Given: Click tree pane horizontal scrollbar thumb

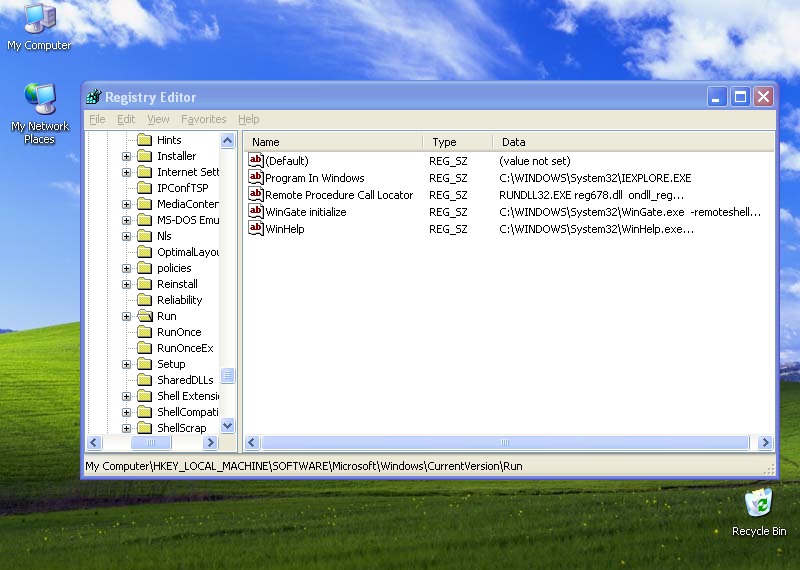Looking at the screenshot, I should [x=151, y=442].
